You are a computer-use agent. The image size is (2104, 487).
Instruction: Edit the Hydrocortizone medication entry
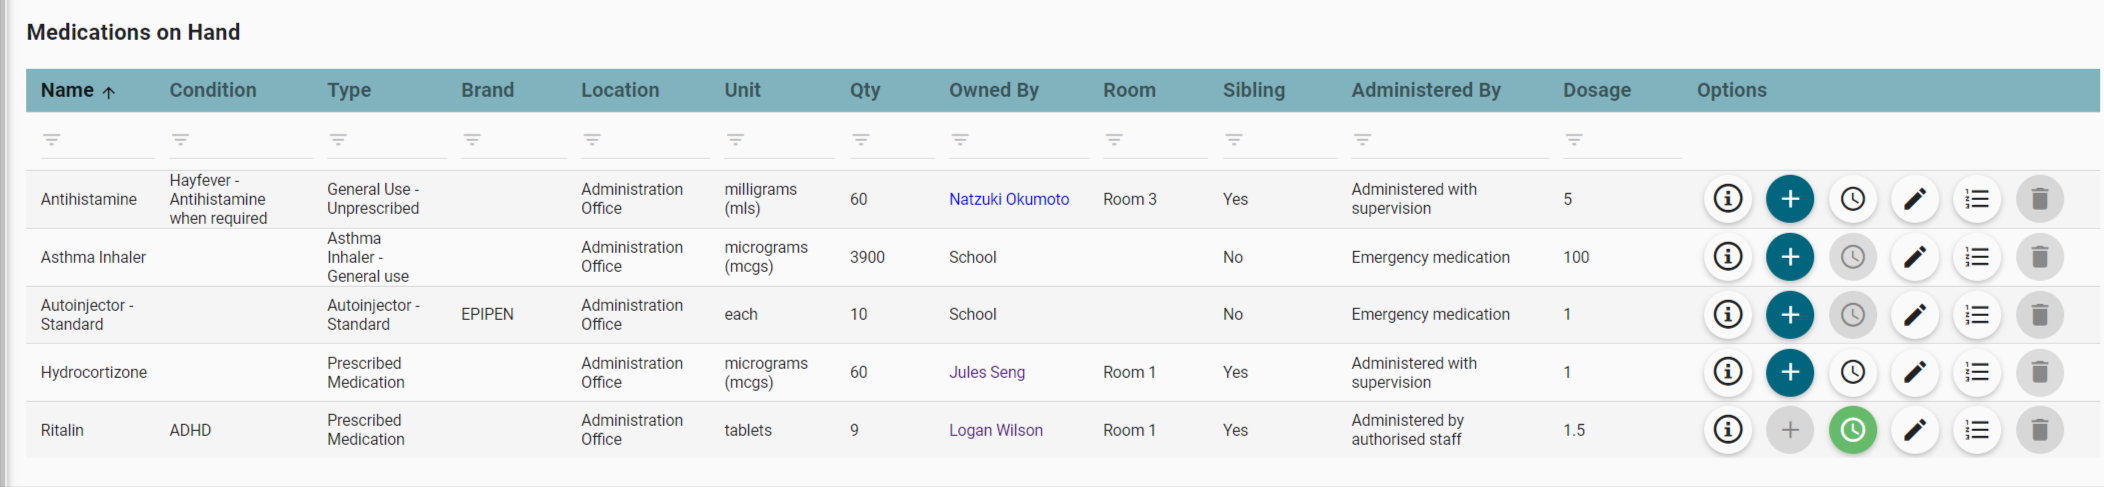(x=1914, y=372)
